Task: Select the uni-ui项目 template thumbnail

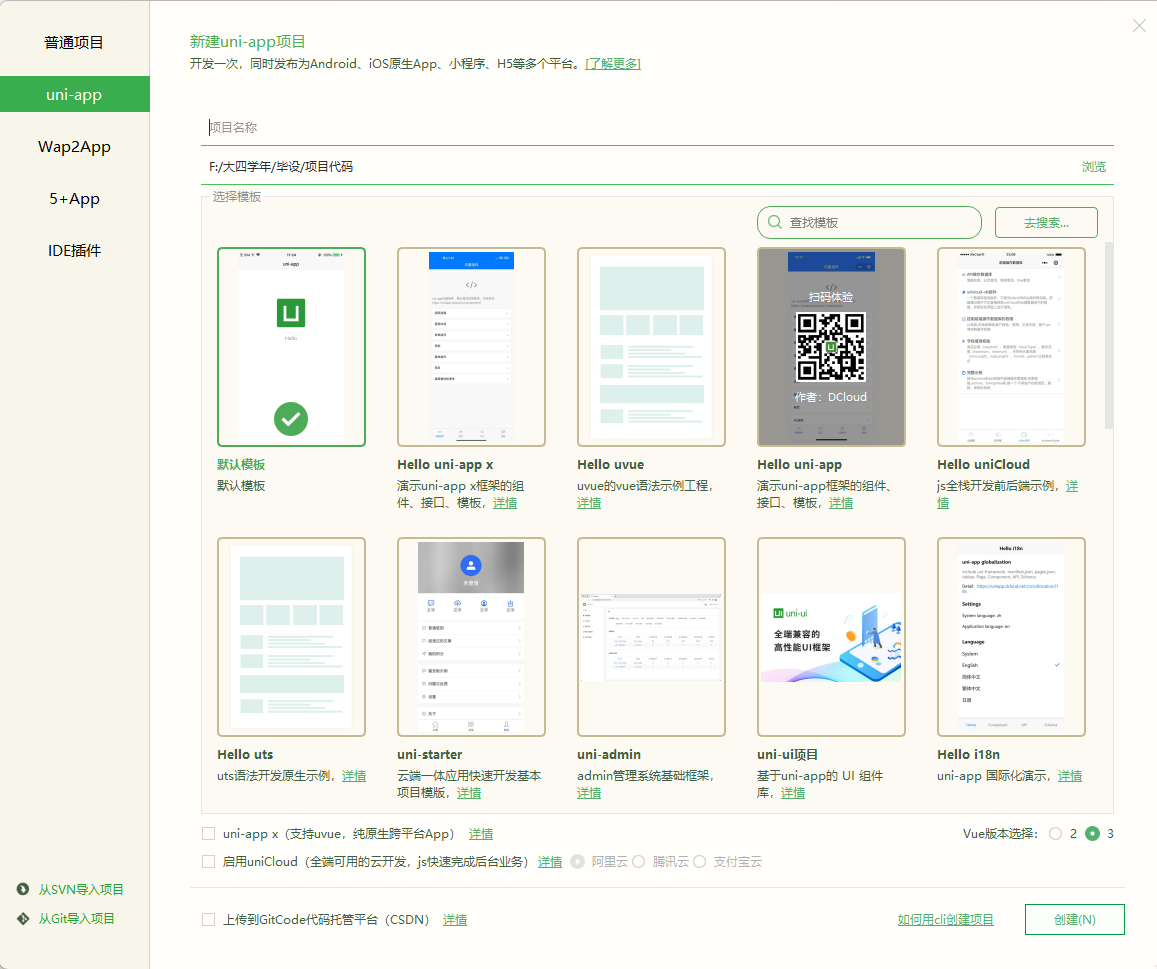Action: (x=832, y=637)
